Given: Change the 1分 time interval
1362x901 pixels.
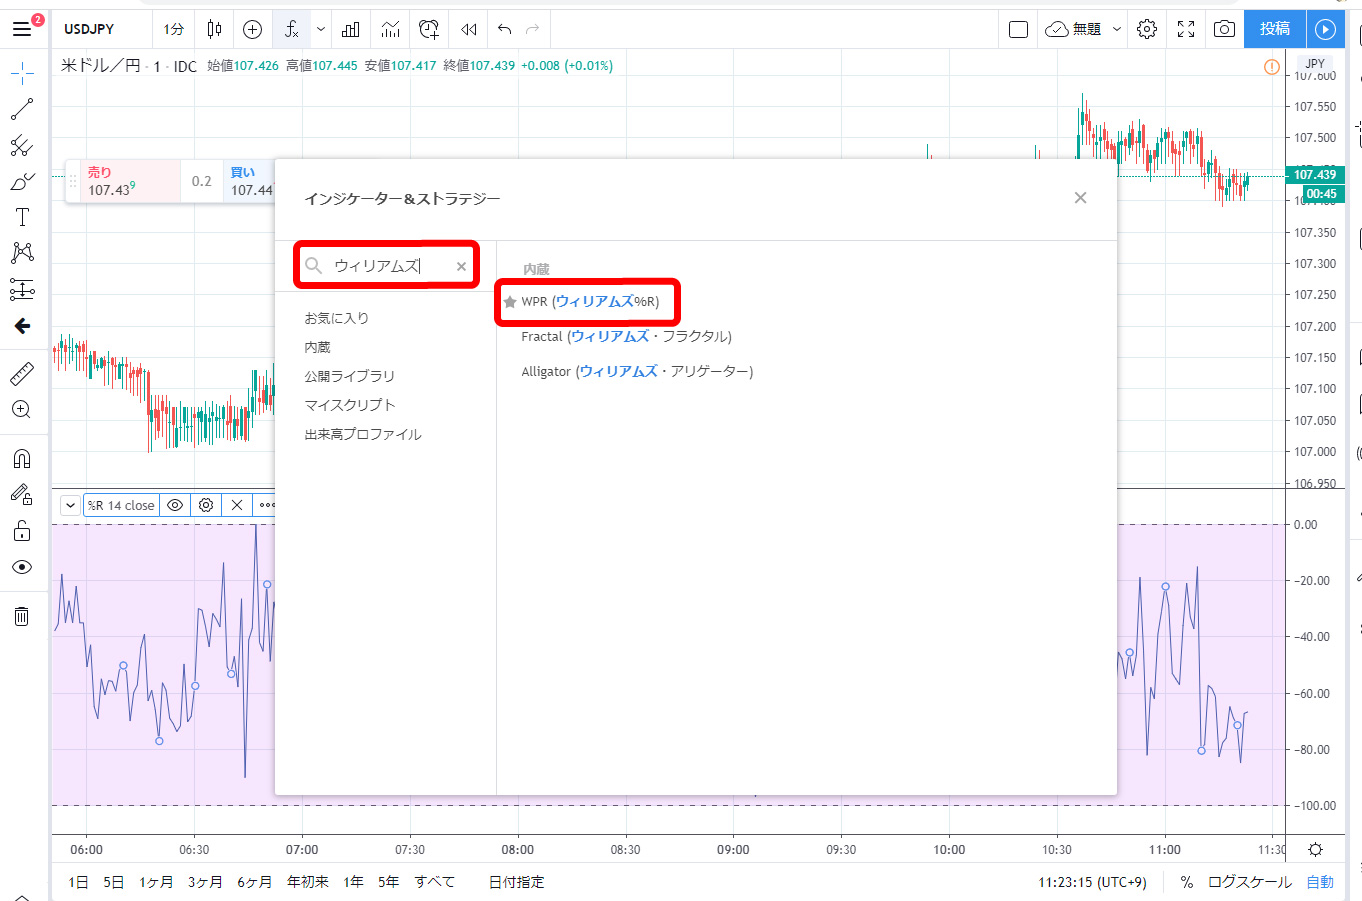Looking at the screenshot, I should [174, 29].
